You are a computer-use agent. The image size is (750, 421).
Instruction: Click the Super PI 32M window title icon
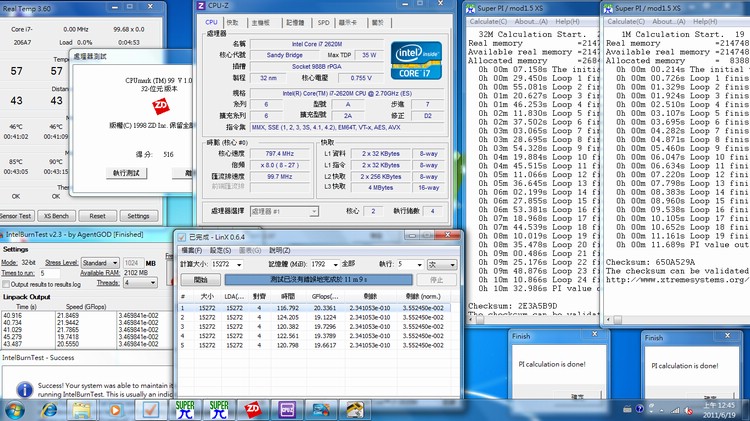tap(471, 8)
